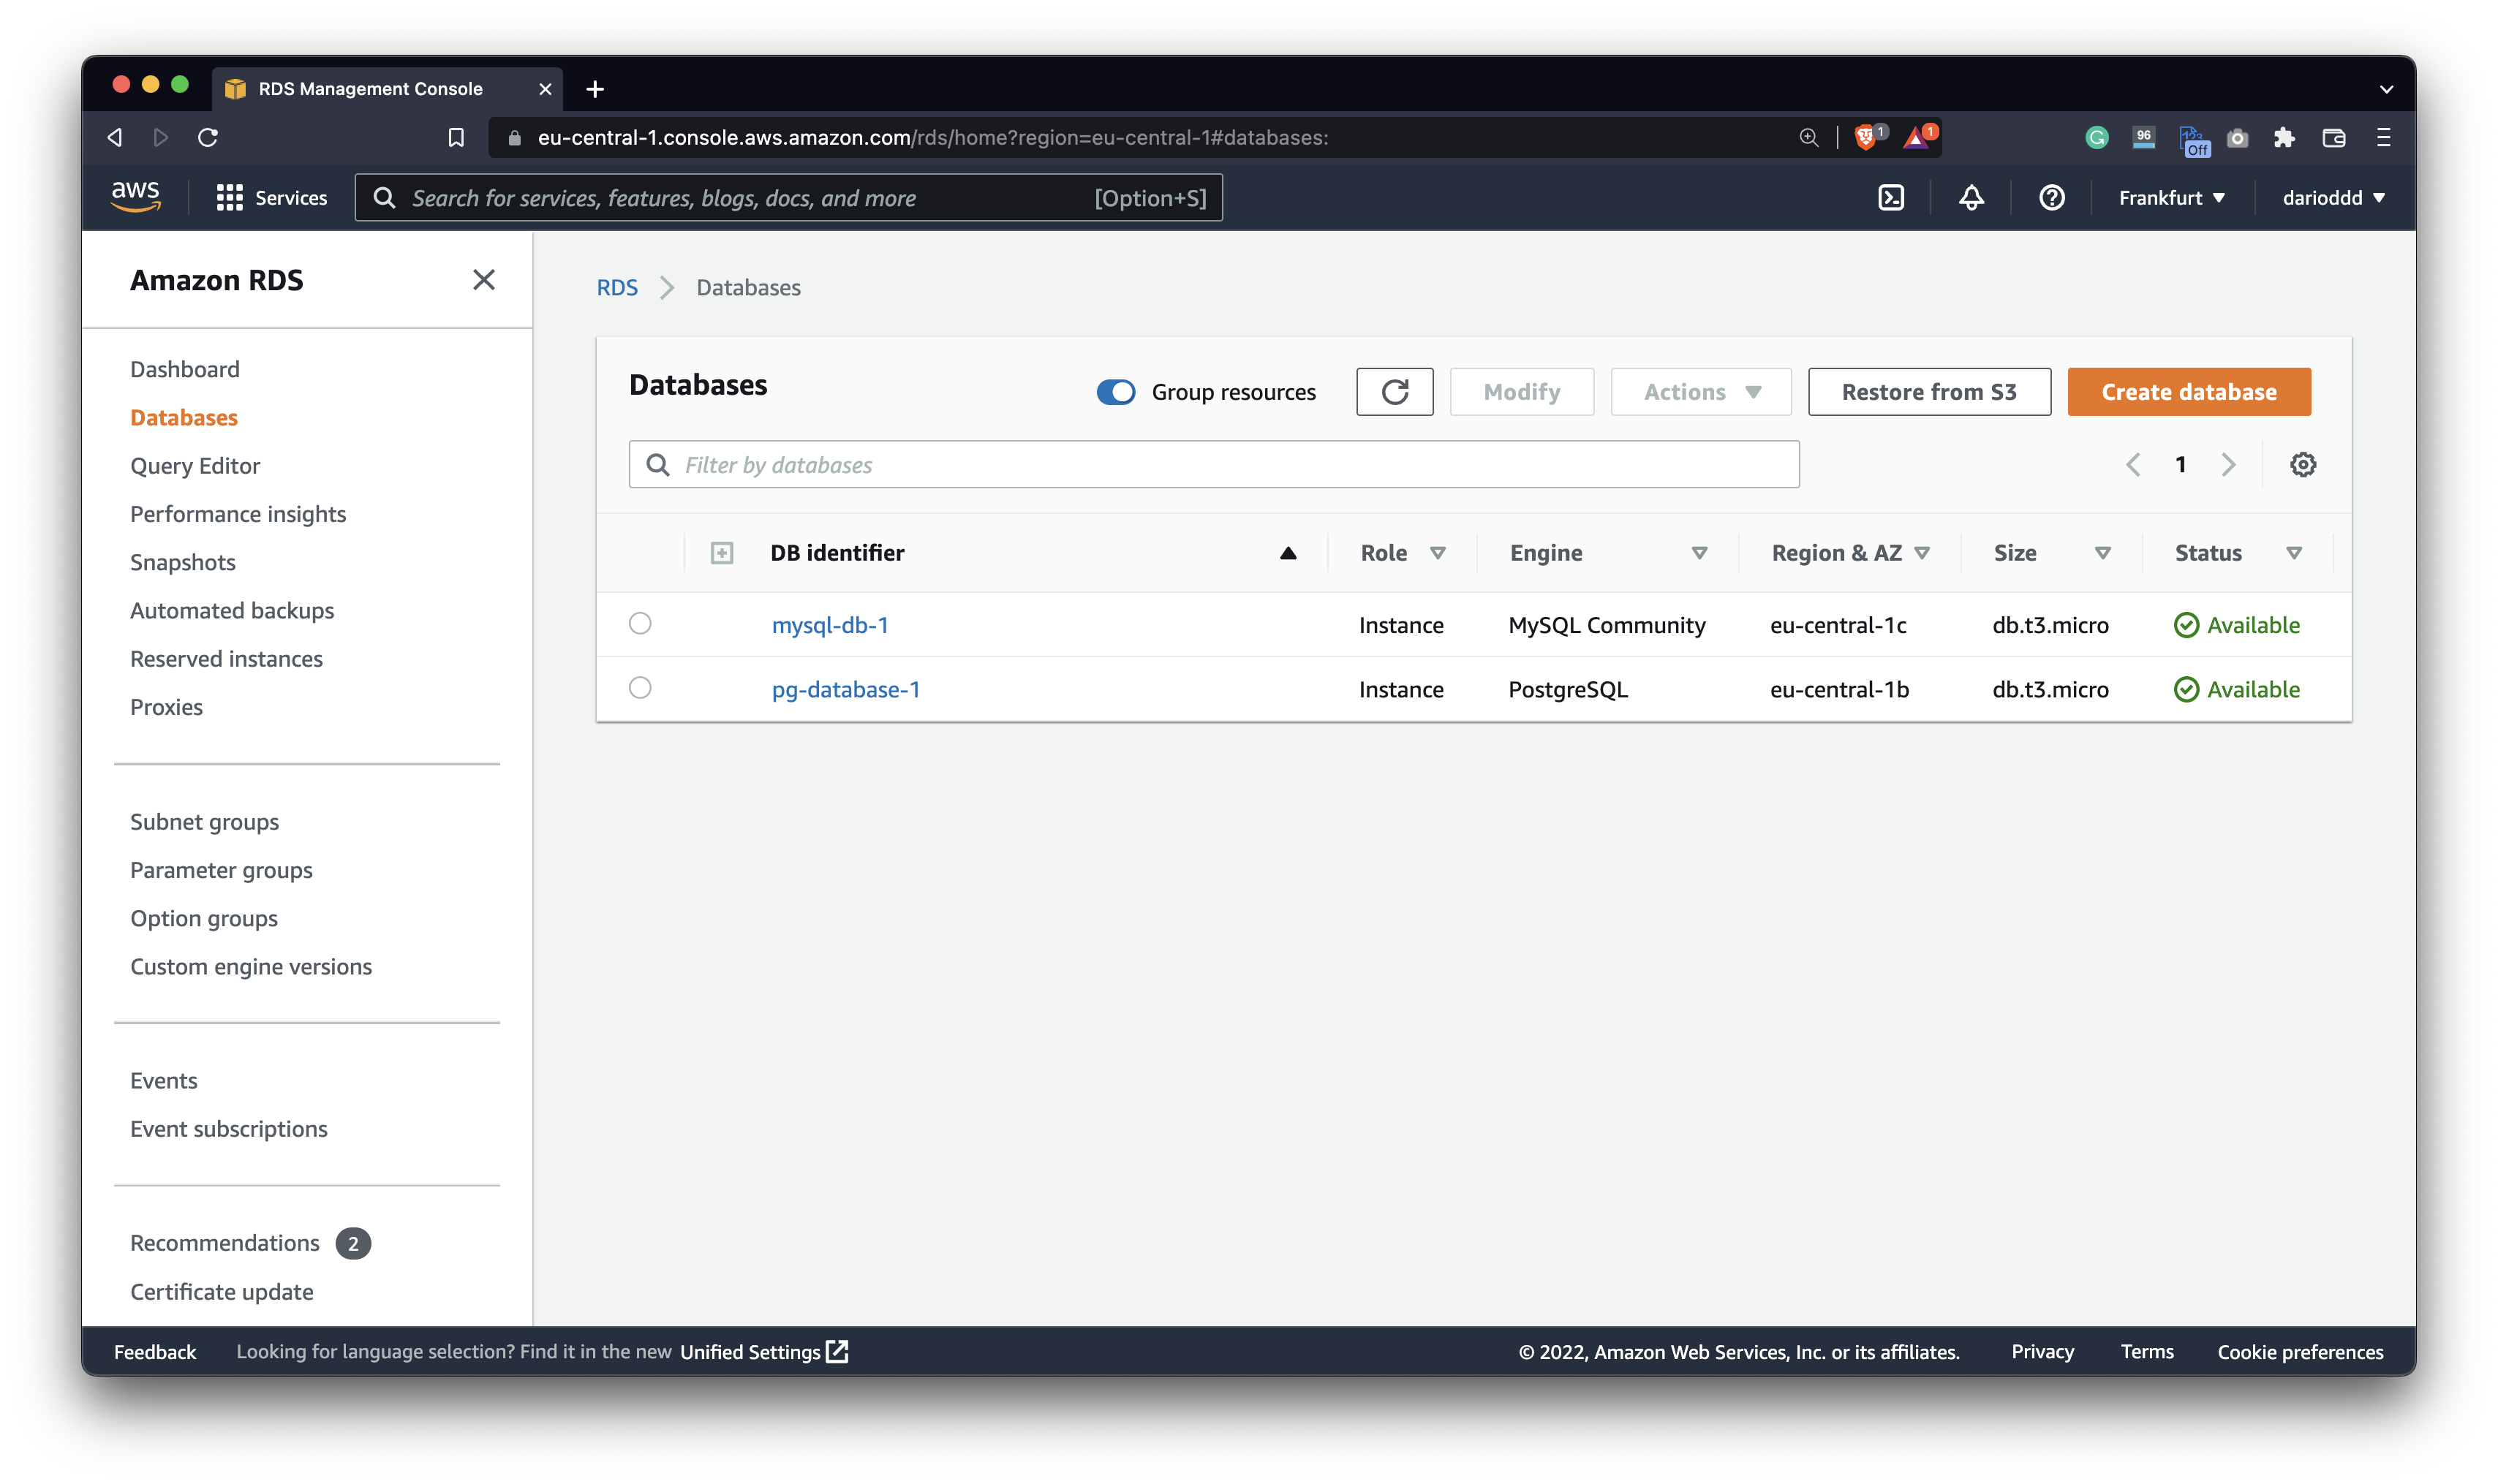Open the page zoom indicator in the address bar
Screen dimensions: 2498x1484
pos(1808,138)
